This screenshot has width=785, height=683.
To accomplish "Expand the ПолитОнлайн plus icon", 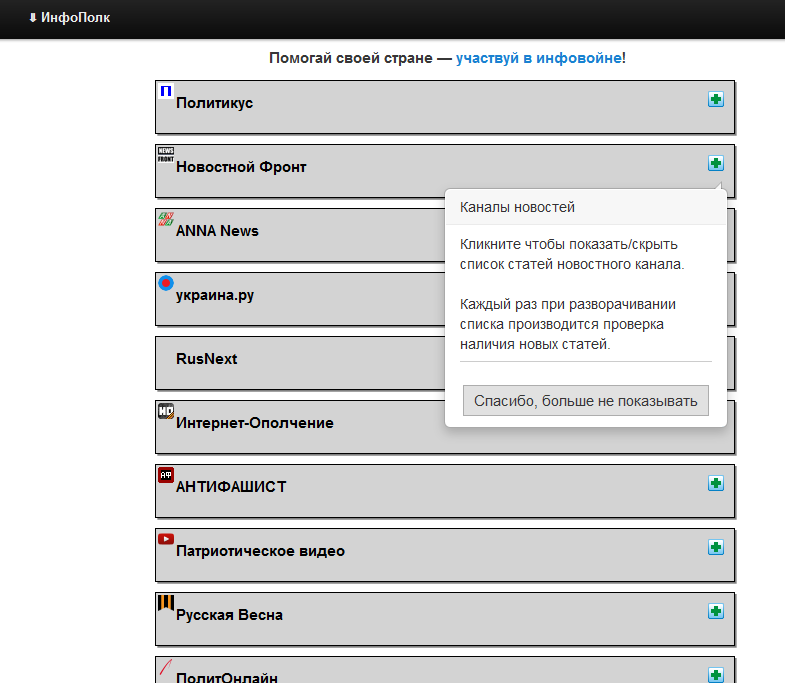I will (x=715, y=675).
